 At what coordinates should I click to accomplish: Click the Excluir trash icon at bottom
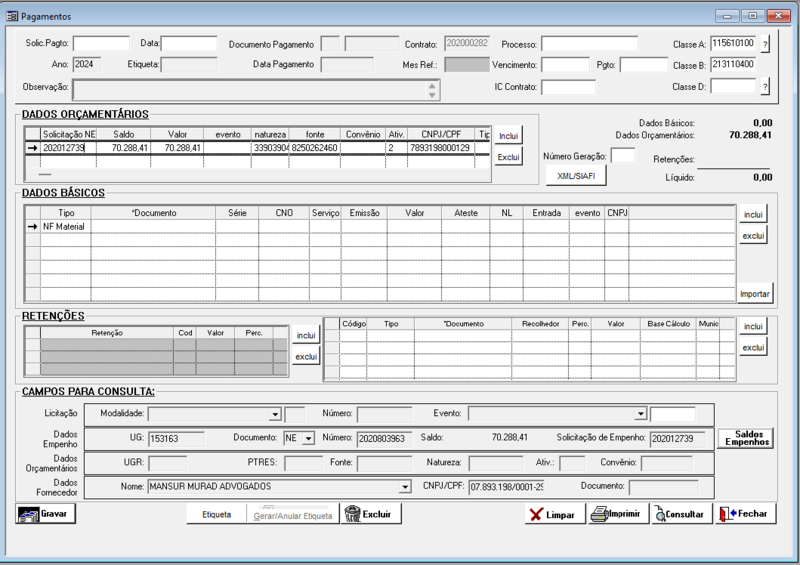(x=371, y=513)
